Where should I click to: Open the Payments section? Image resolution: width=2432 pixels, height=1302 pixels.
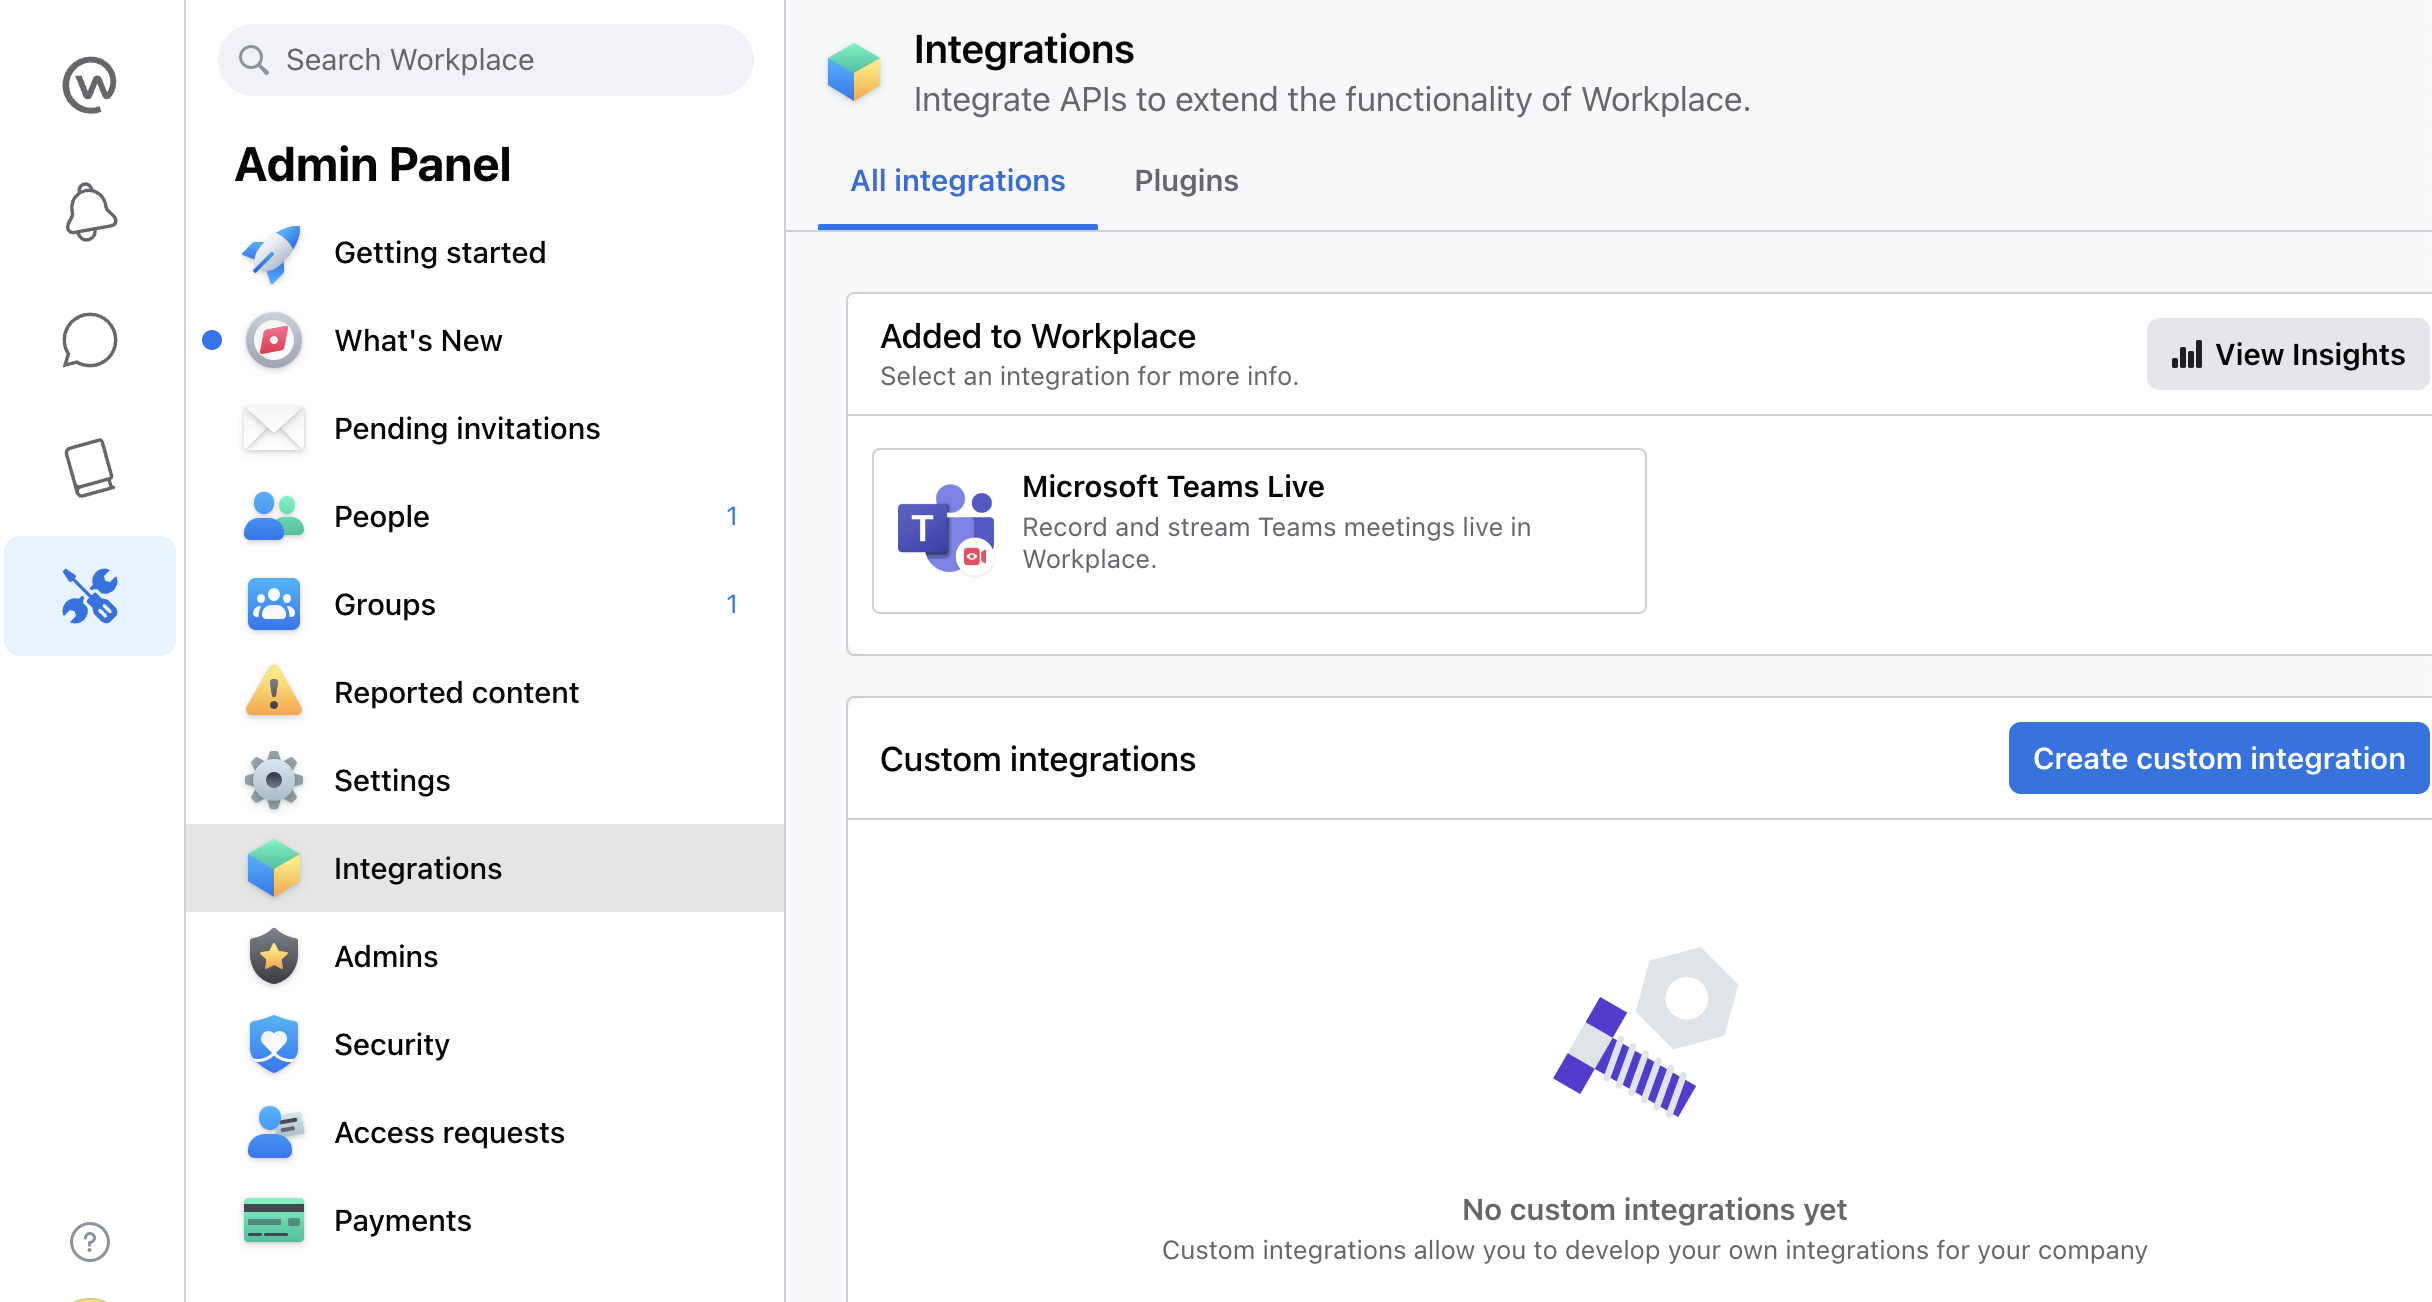click(x=402, y=1221)
